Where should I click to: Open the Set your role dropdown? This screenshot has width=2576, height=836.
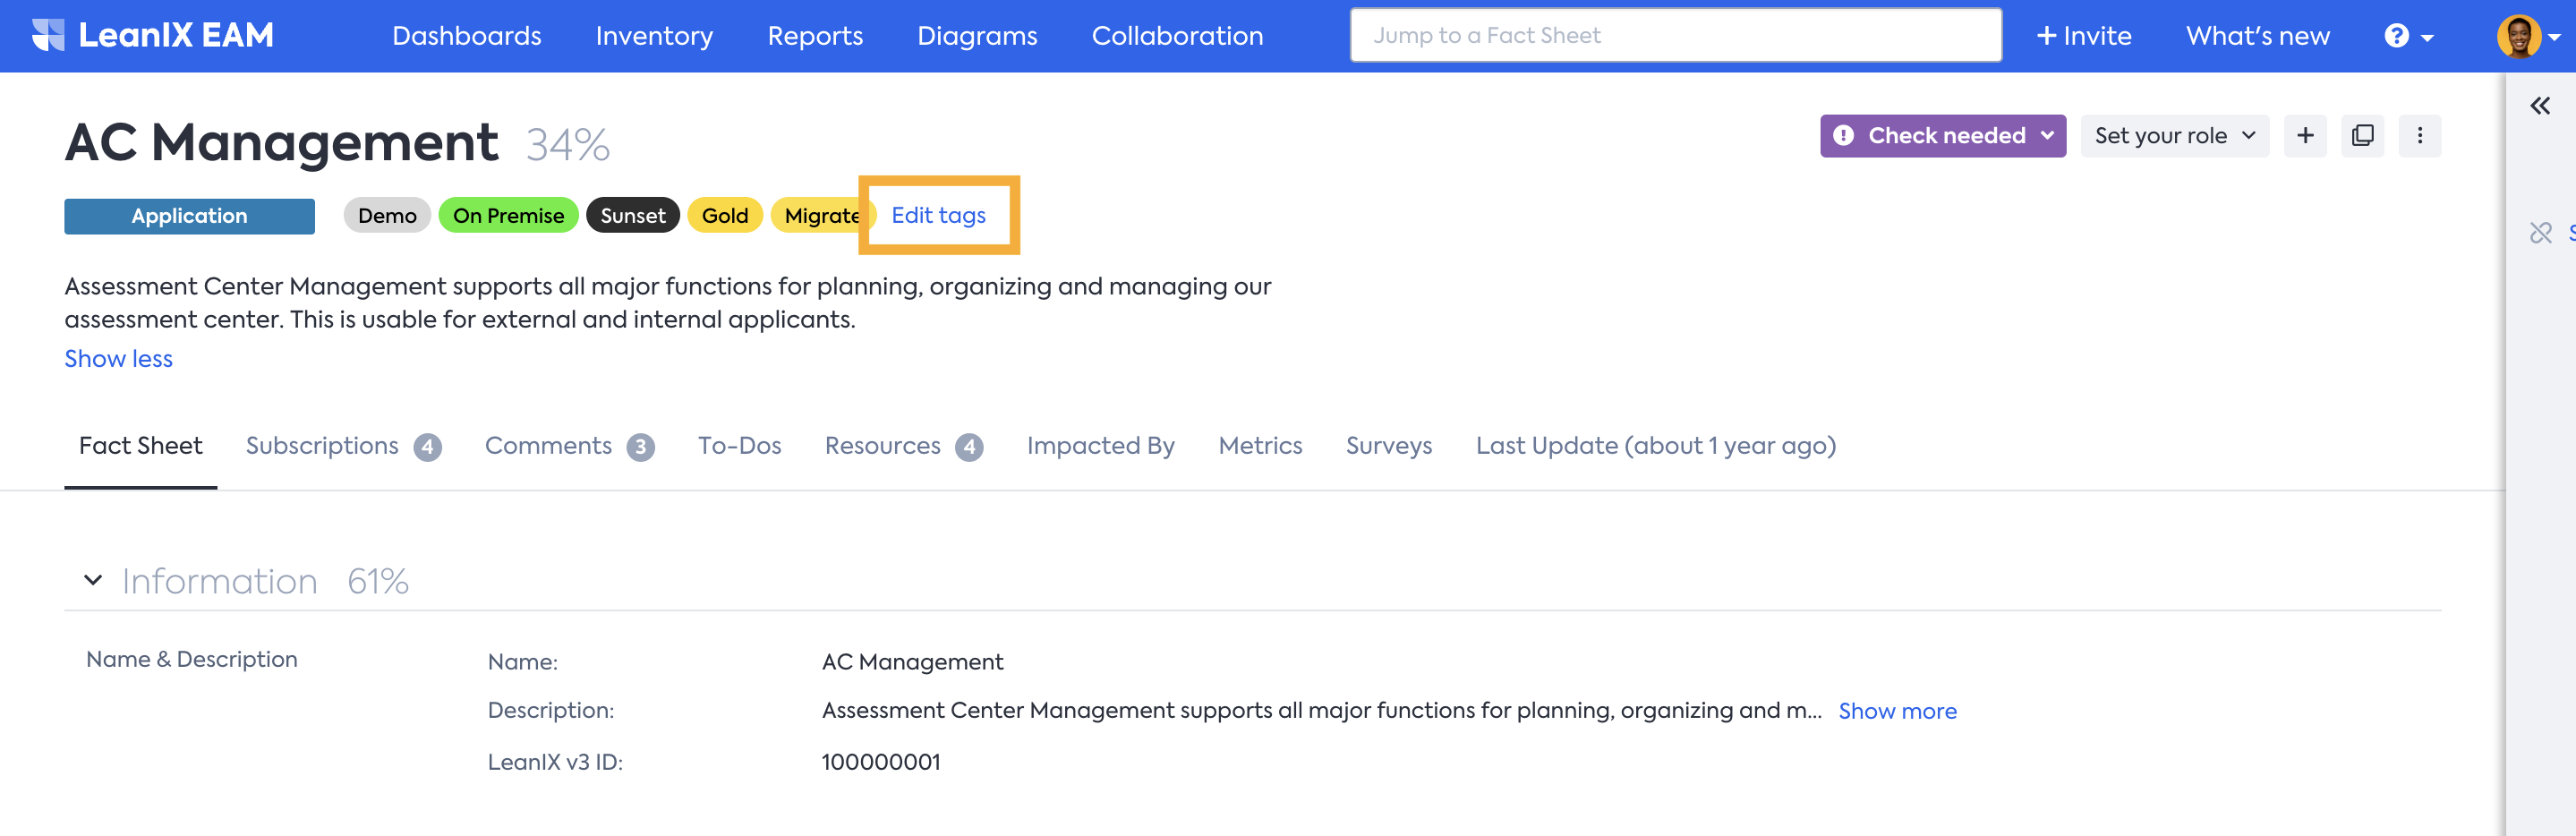click(x=2174, y=136)
